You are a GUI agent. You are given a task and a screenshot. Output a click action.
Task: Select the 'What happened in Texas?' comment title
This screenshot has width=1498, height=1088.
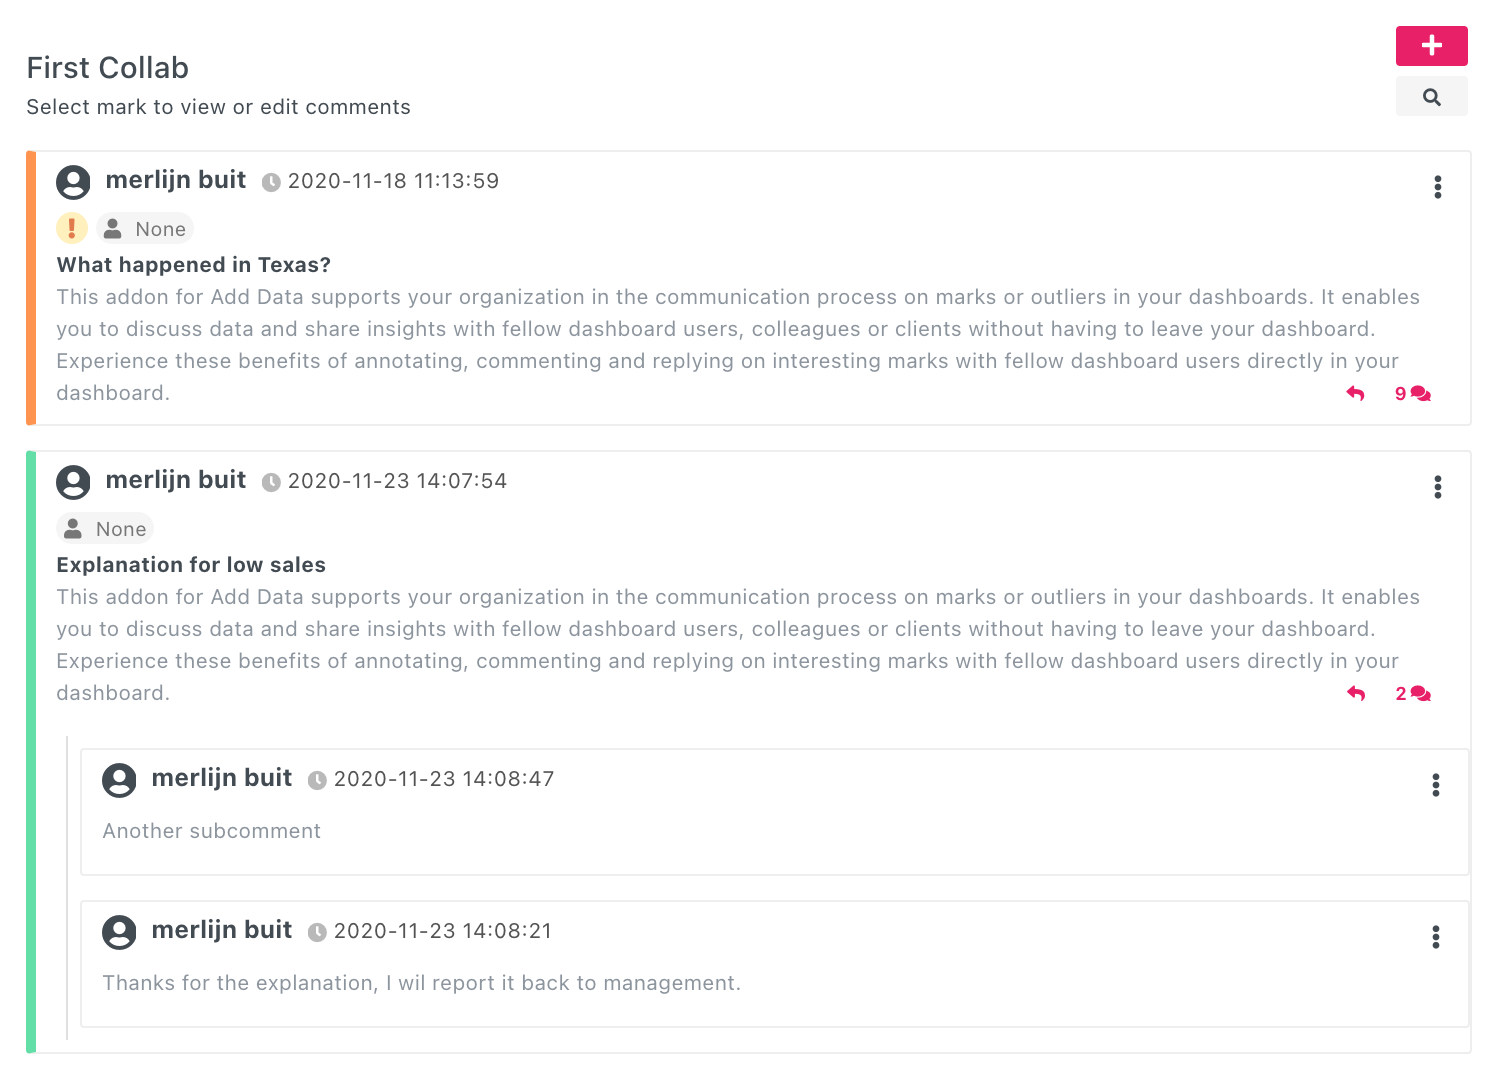tap(193, 265)
